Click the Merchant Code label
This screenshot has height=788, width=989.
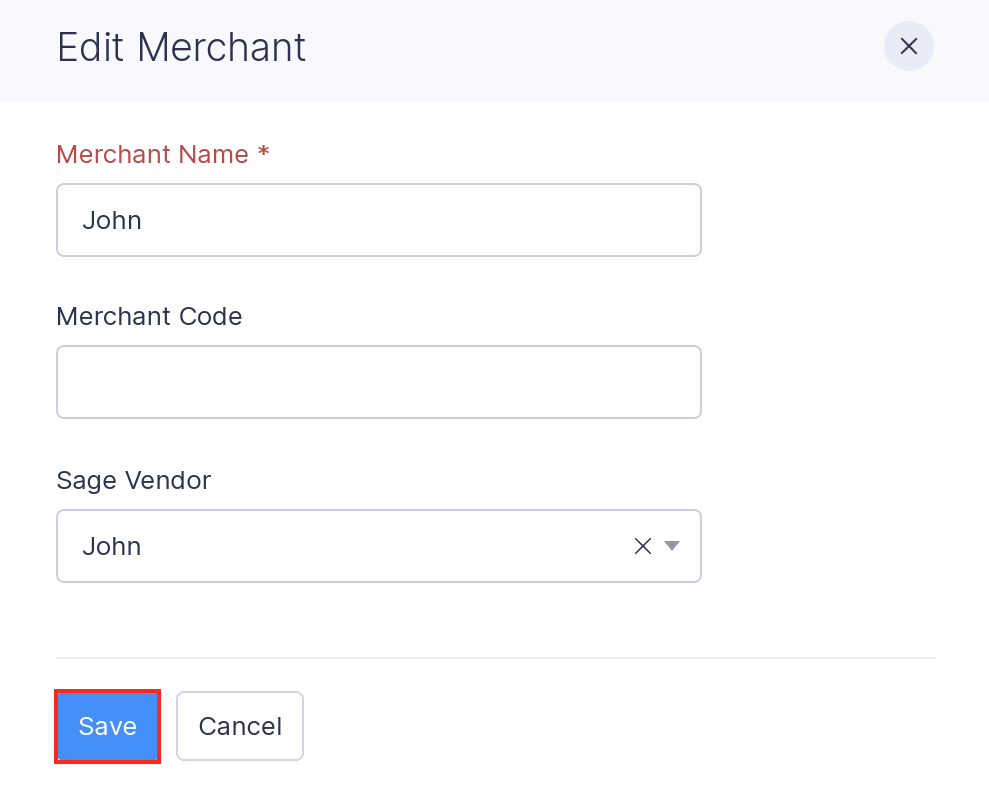[x=149, y=317]
